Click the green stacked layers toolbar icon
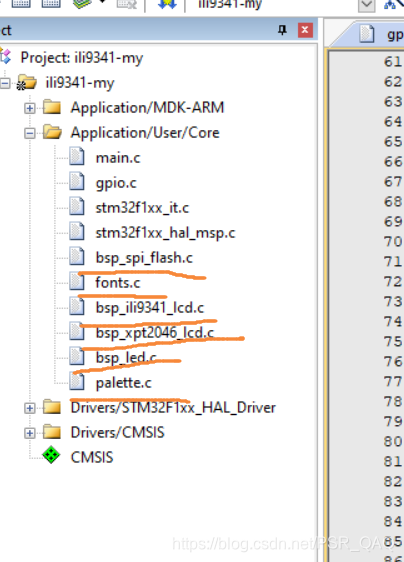Viewport: 404px width, 562px height. (x=82, y=4)
